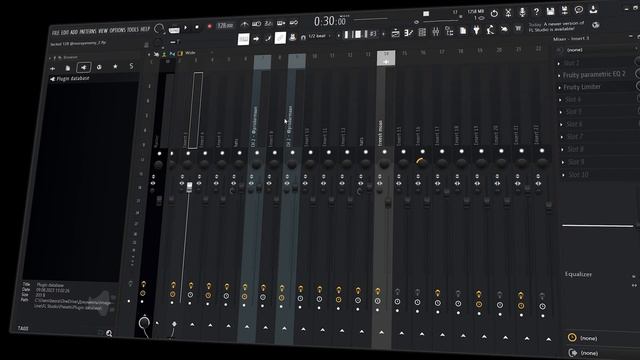
Task: Open the undo history icon
Action: point(494,13)
